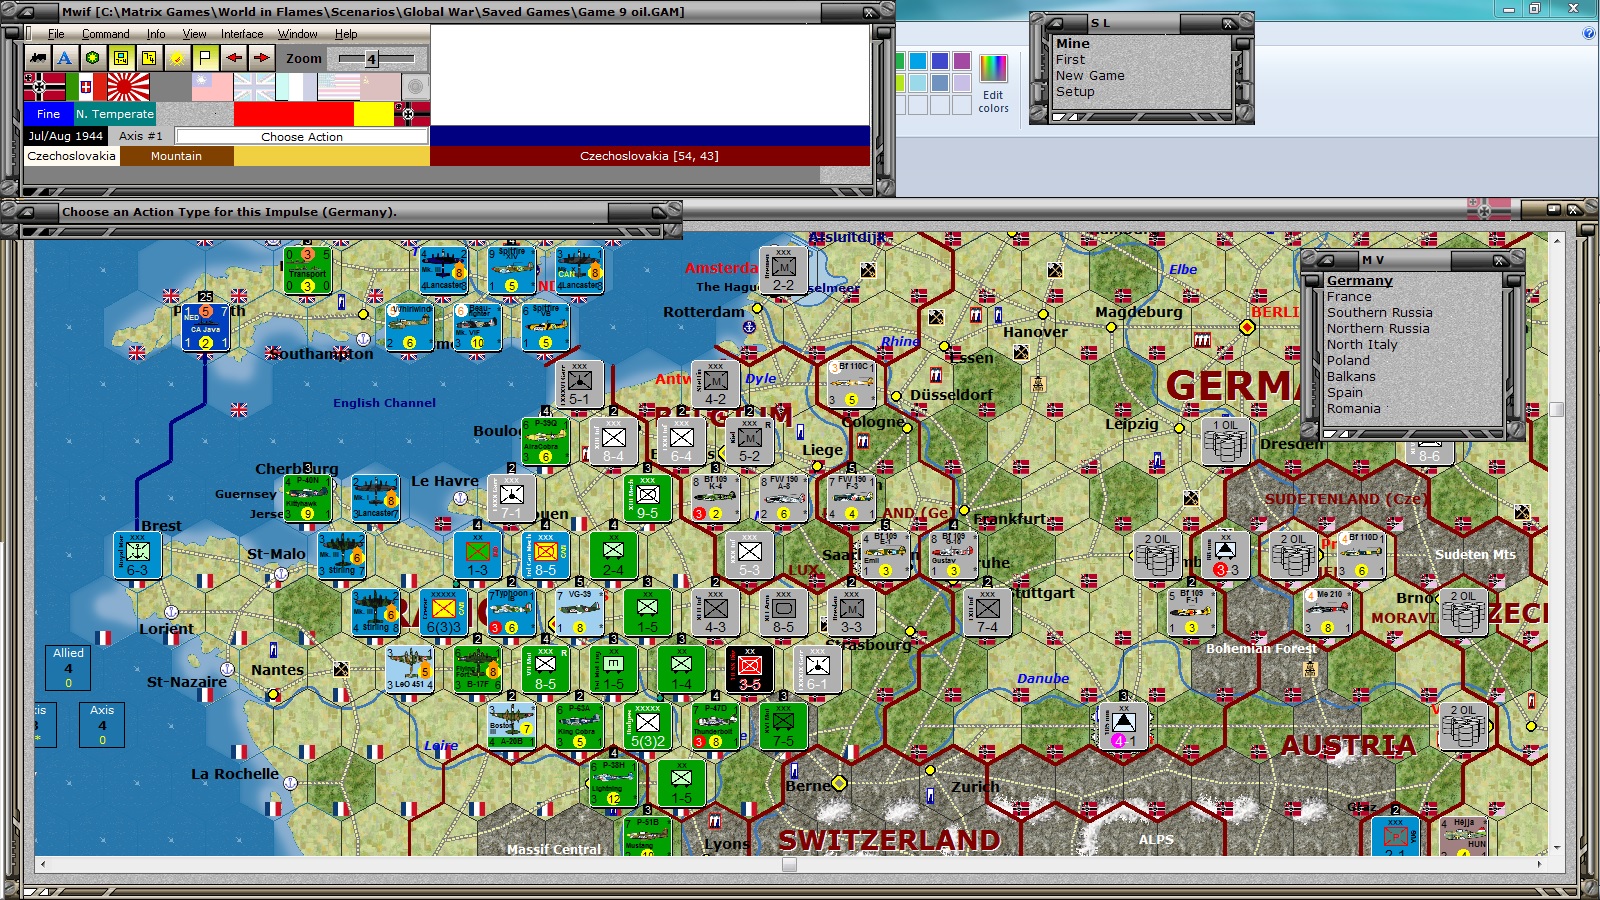This screenshot has width=1600, height=900.
Task: Select the Japanese rising sun flag
Action: (128, 87)
